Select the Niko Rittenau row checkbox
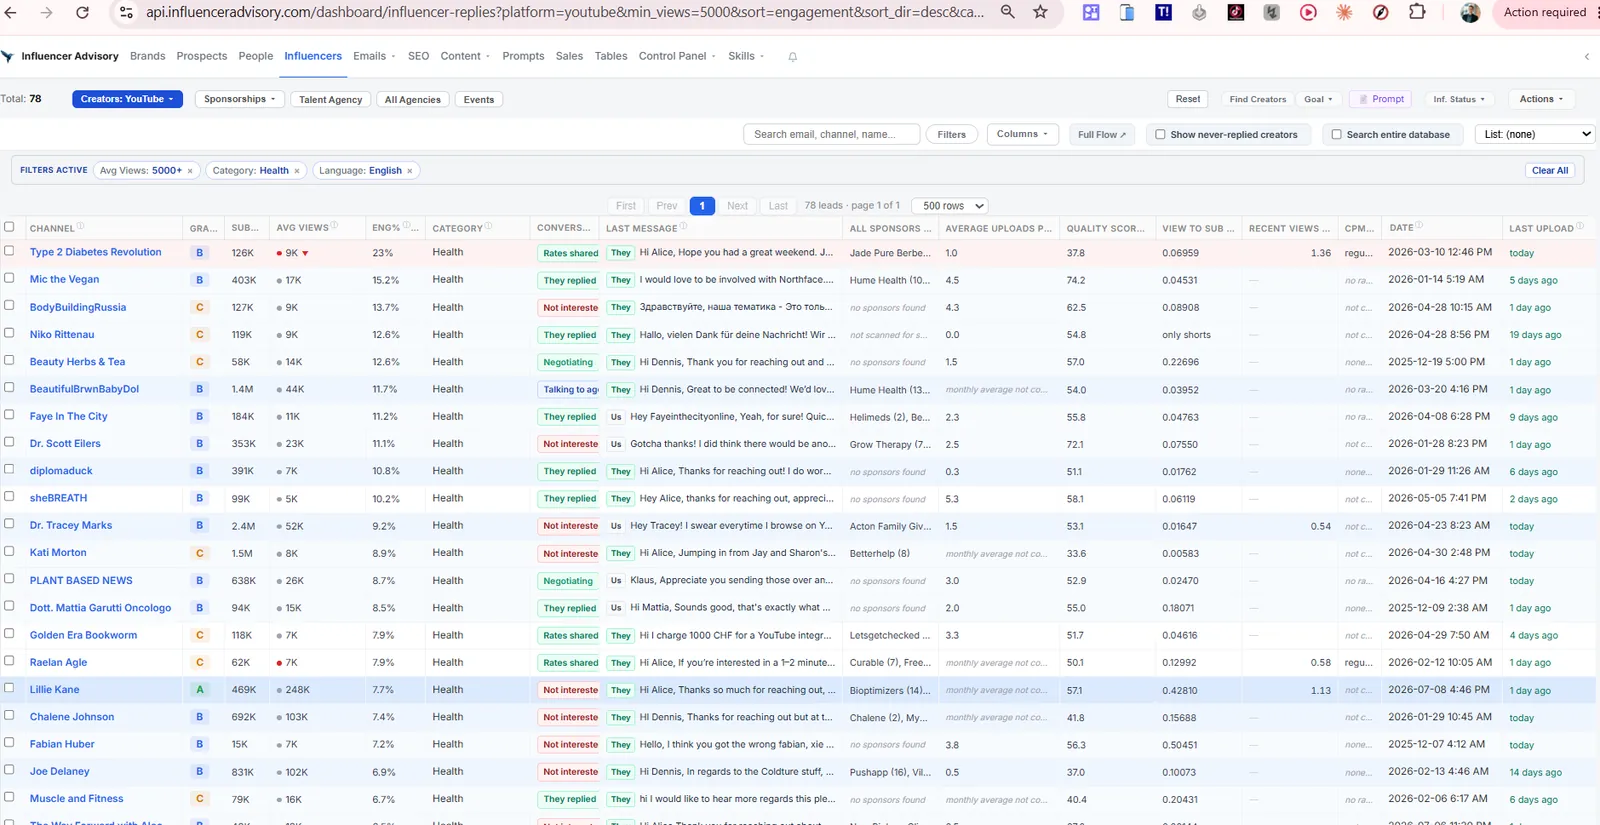 click(9, 333)
